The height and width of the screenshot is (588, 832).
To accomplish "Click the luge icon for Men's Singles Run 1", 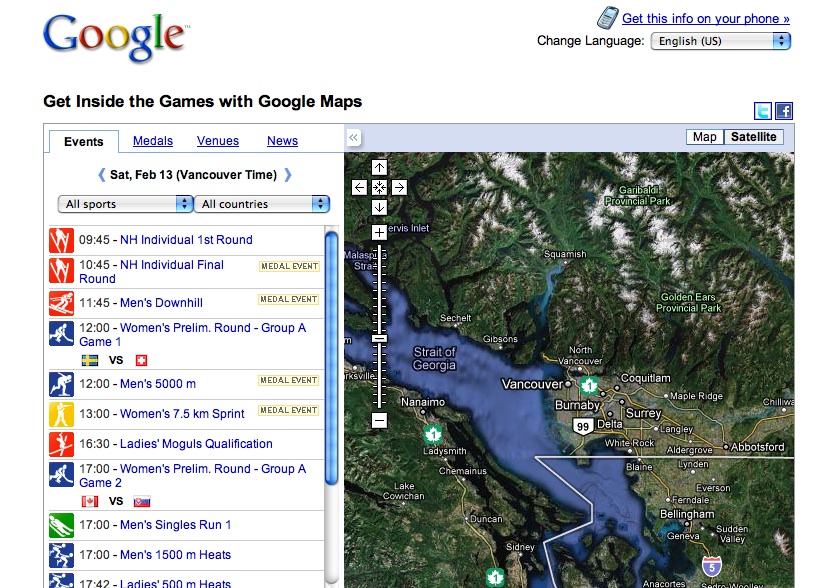I will click(x=61, y=525).
